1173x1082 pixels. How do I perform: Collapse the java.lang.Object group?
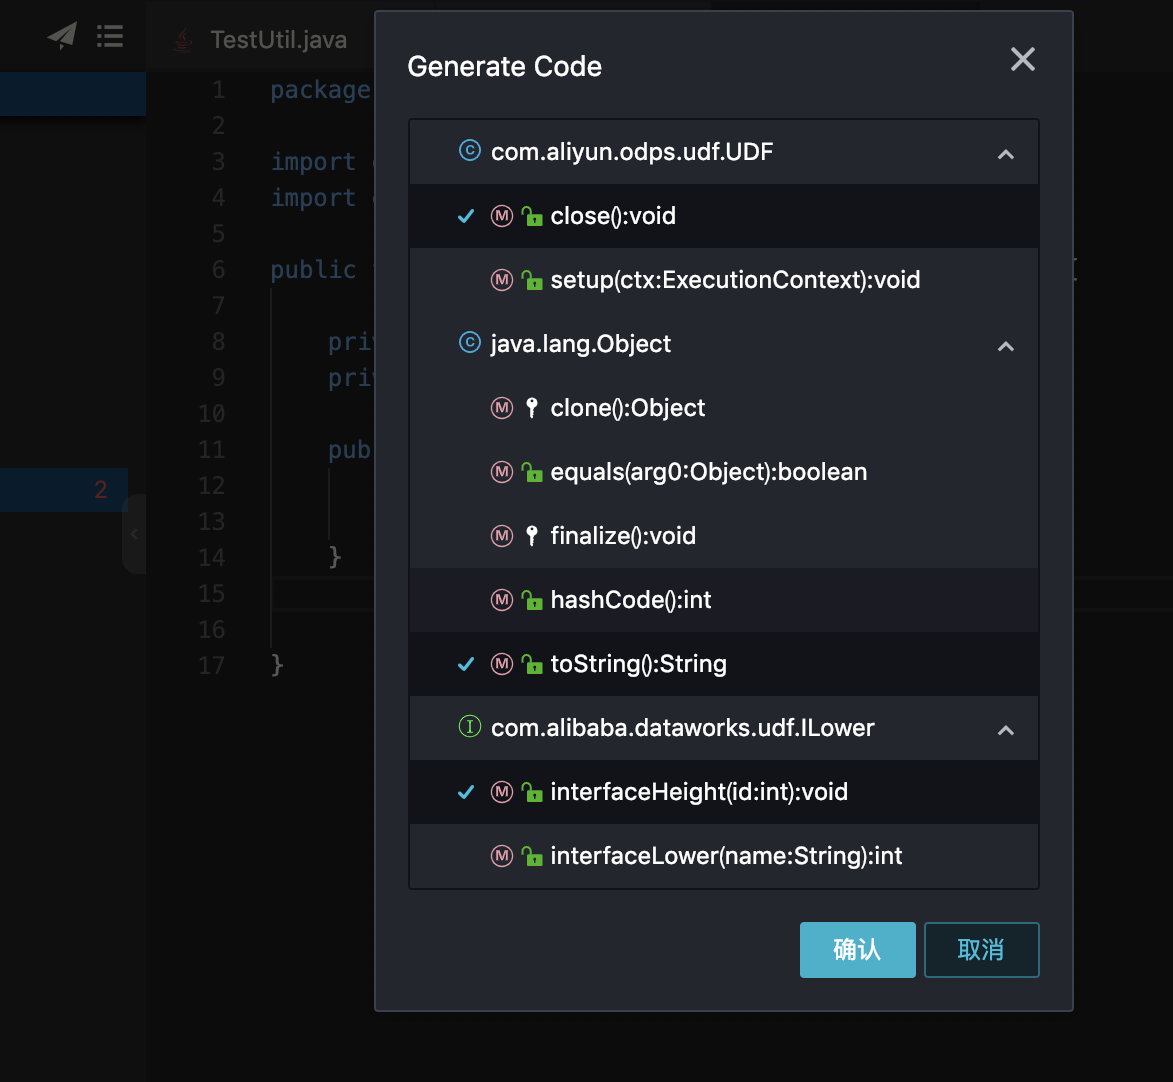(x=1006, y=346)
